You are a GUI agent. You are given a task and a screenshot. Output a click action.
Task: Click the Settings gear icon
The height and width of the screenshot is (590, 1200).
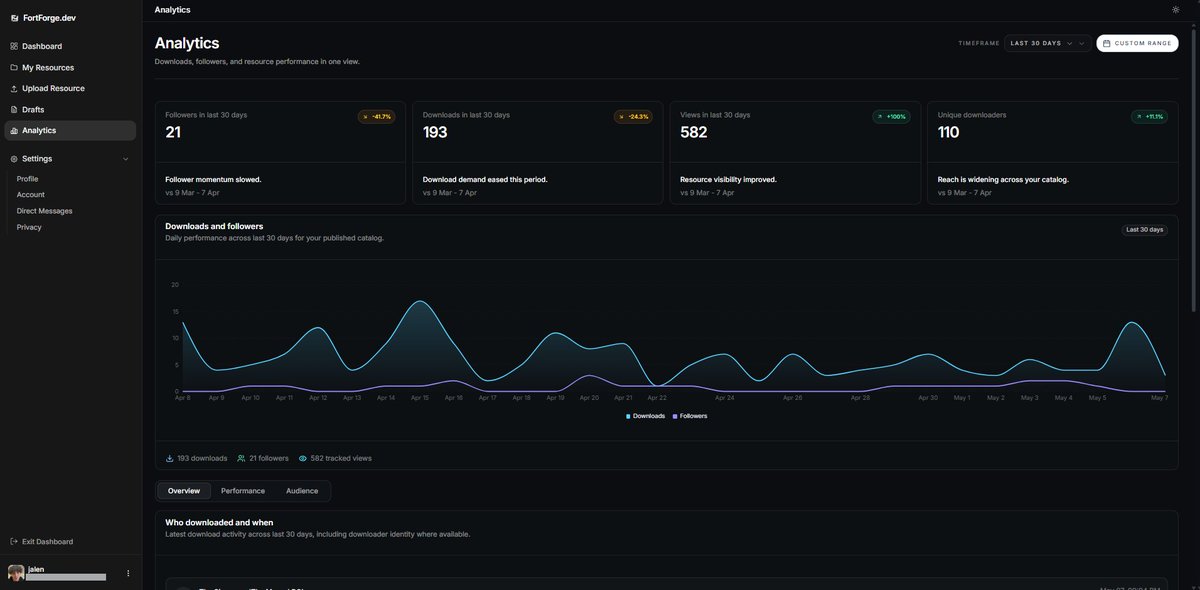coord(14,159)
